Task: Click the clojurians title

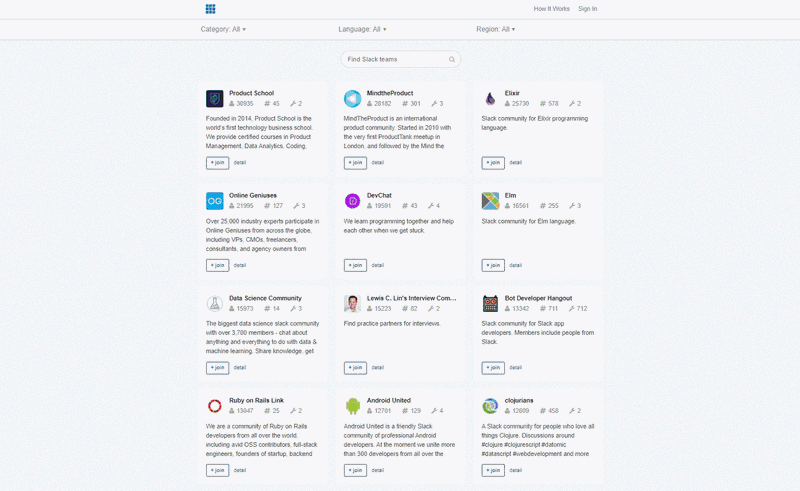Action: point(519,401)
